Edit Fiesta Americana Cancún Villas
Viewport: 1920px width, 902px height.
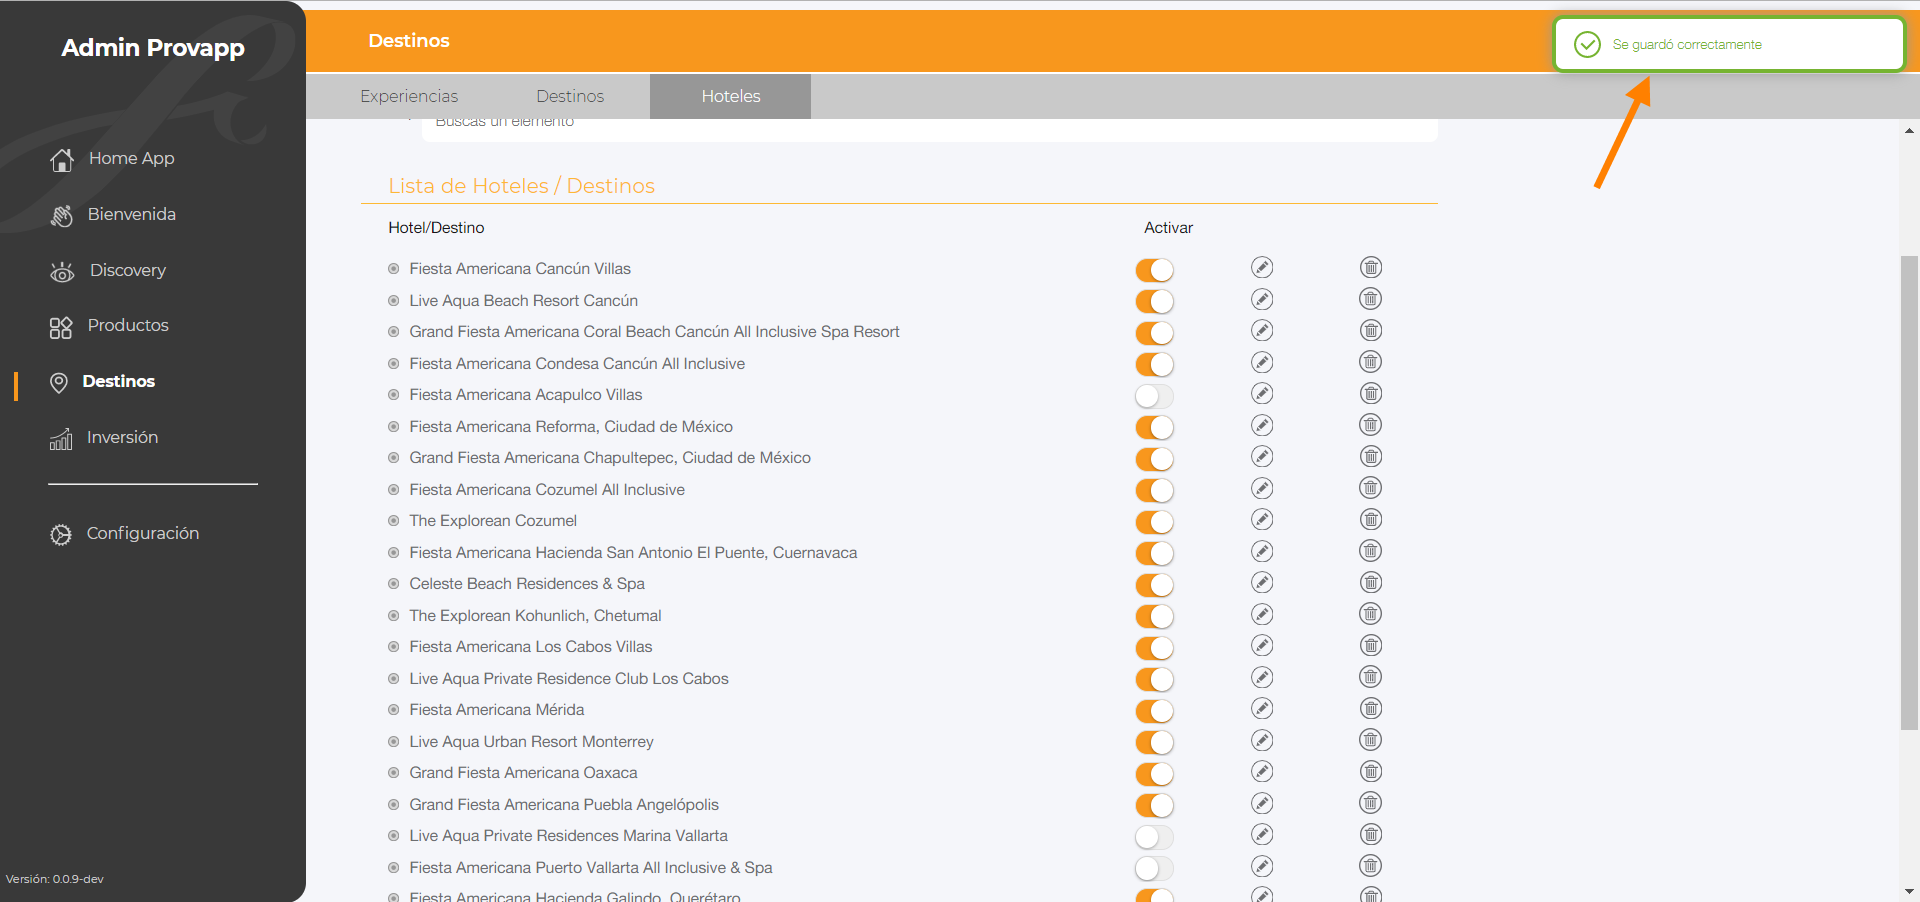[x=1262, y=267]
